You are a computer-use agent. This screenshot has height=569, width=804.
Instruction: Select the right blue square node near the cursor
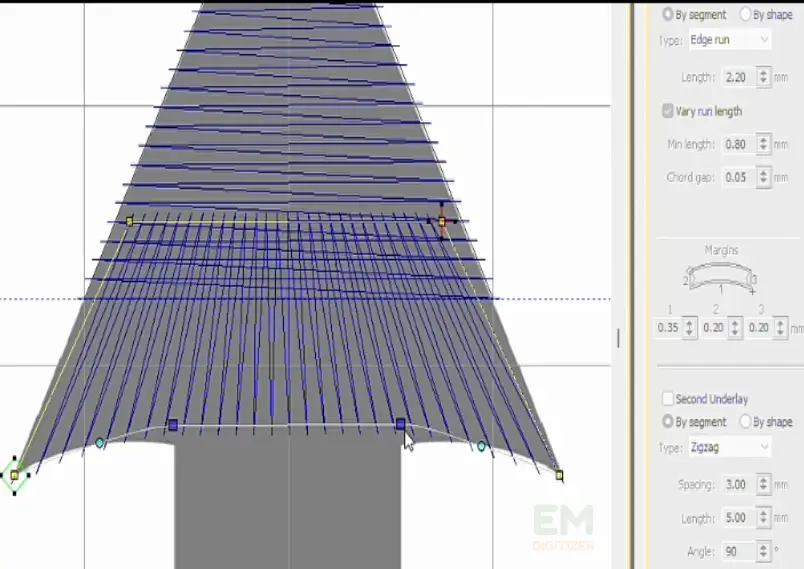pyautogui.click(x=400, y=424)
